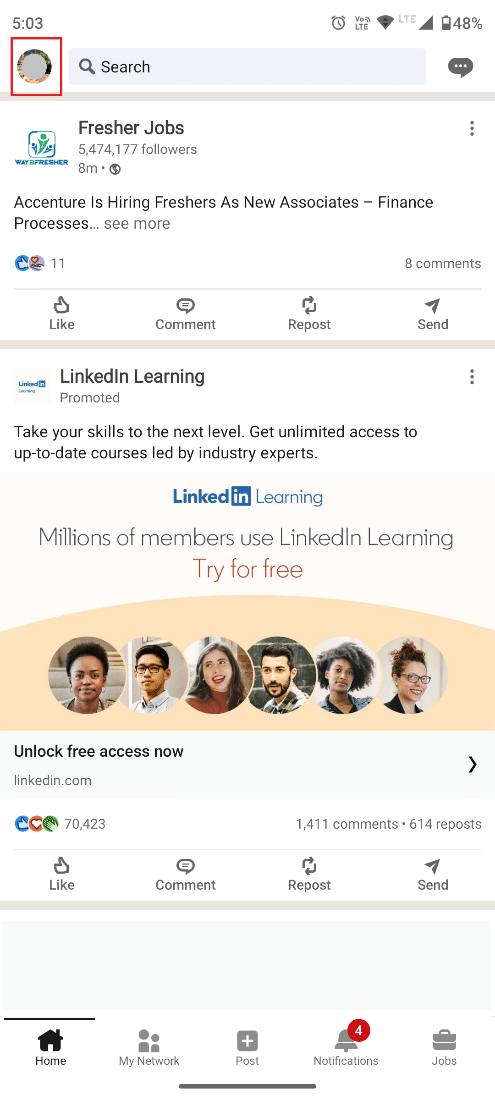Tap the profile avatar in the top bar
Image resolution: width=495 pixels, height=1100 pixels.
[35, 67]
